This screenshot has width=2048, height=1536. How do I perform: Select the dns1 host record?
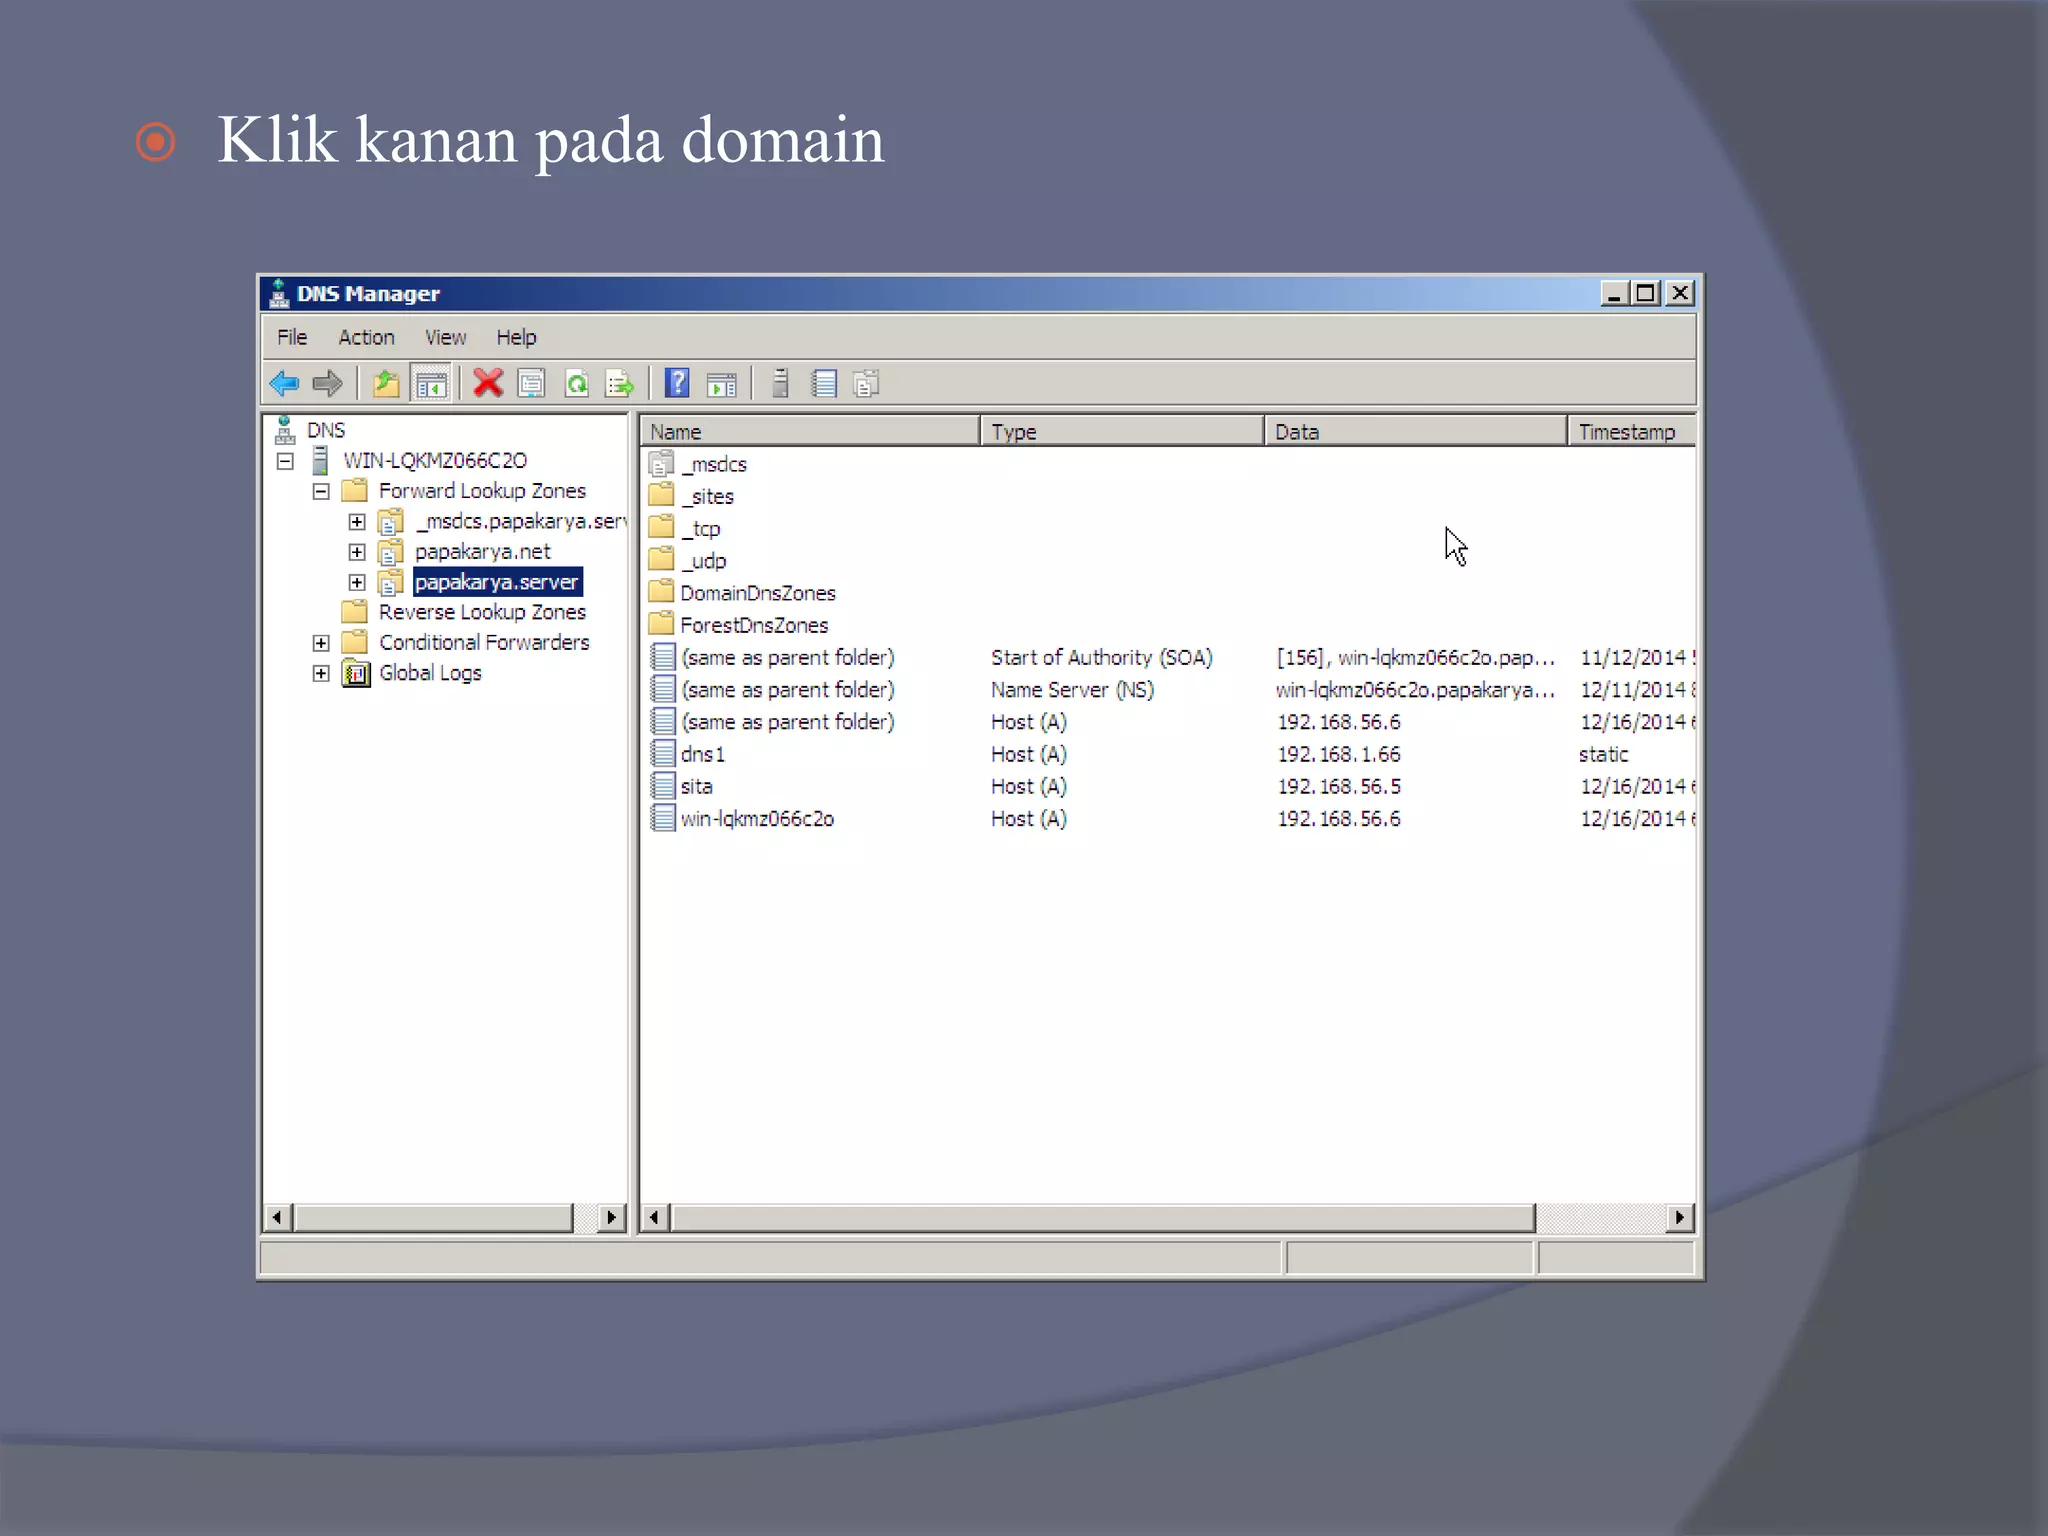(688, 754)
